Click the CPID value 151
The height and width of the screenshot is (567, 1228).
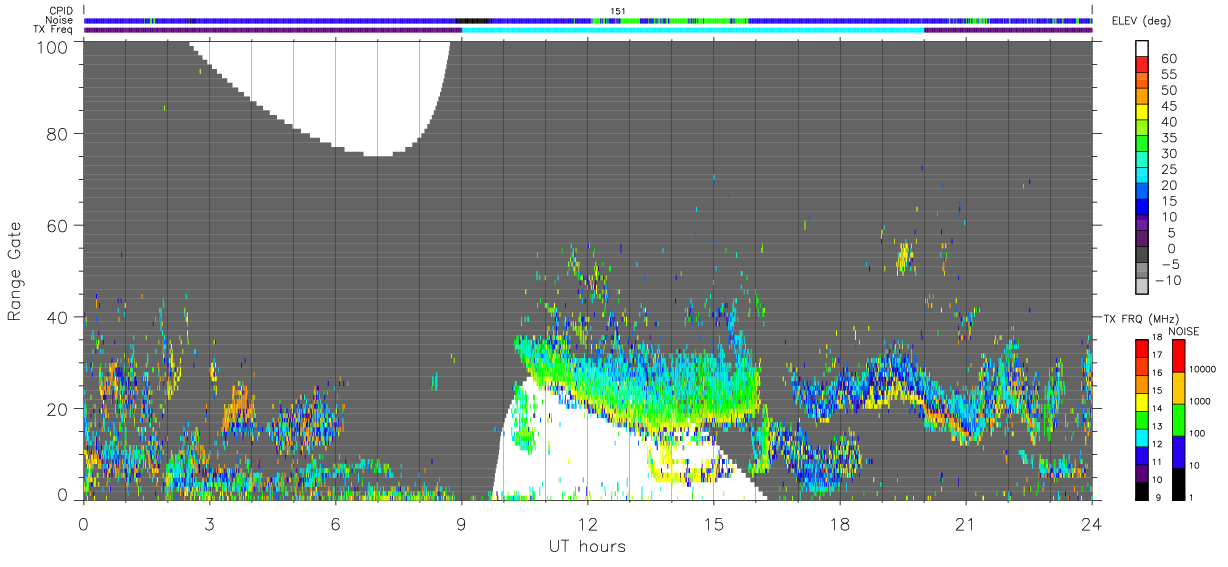(617, 11)
